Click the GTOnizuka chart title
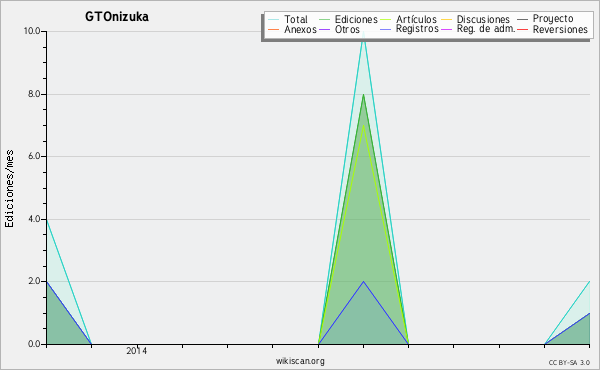The height and width of the screenshot is (370, 600). tap(117, 17)
